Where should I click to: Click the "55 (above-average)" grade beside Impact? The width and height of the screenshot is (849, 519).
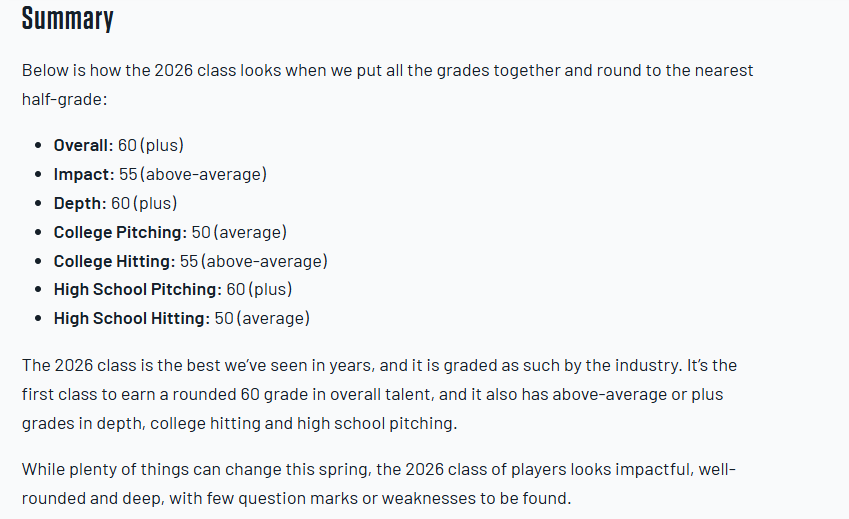click(x=193, y=174)
